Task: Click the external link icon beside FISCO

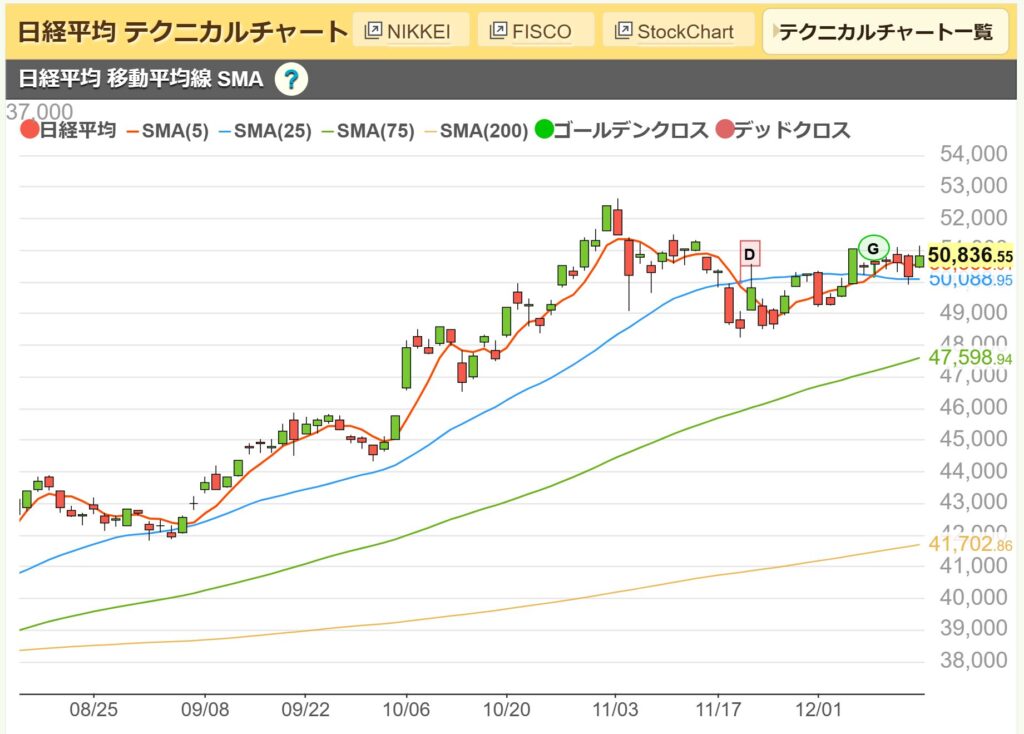Action: click(x=498, y=30)
